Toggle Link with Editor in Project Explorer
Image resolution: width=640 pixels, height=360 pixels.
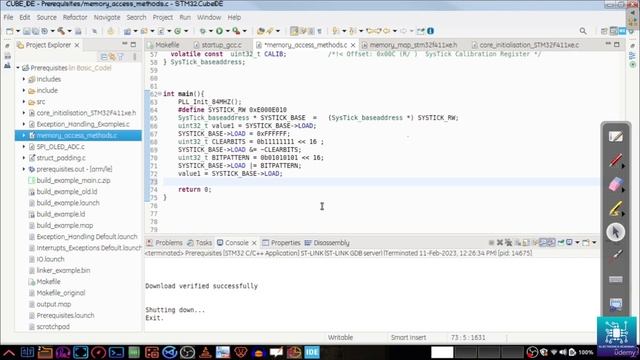[112, 57]
